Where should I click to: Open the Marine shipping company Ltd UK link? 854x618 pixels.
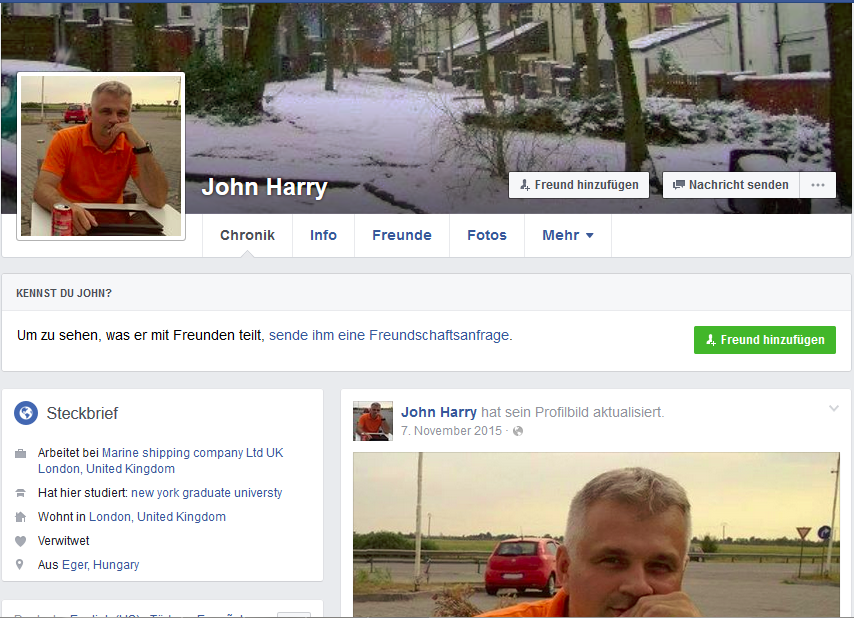[x=193, y=453]
